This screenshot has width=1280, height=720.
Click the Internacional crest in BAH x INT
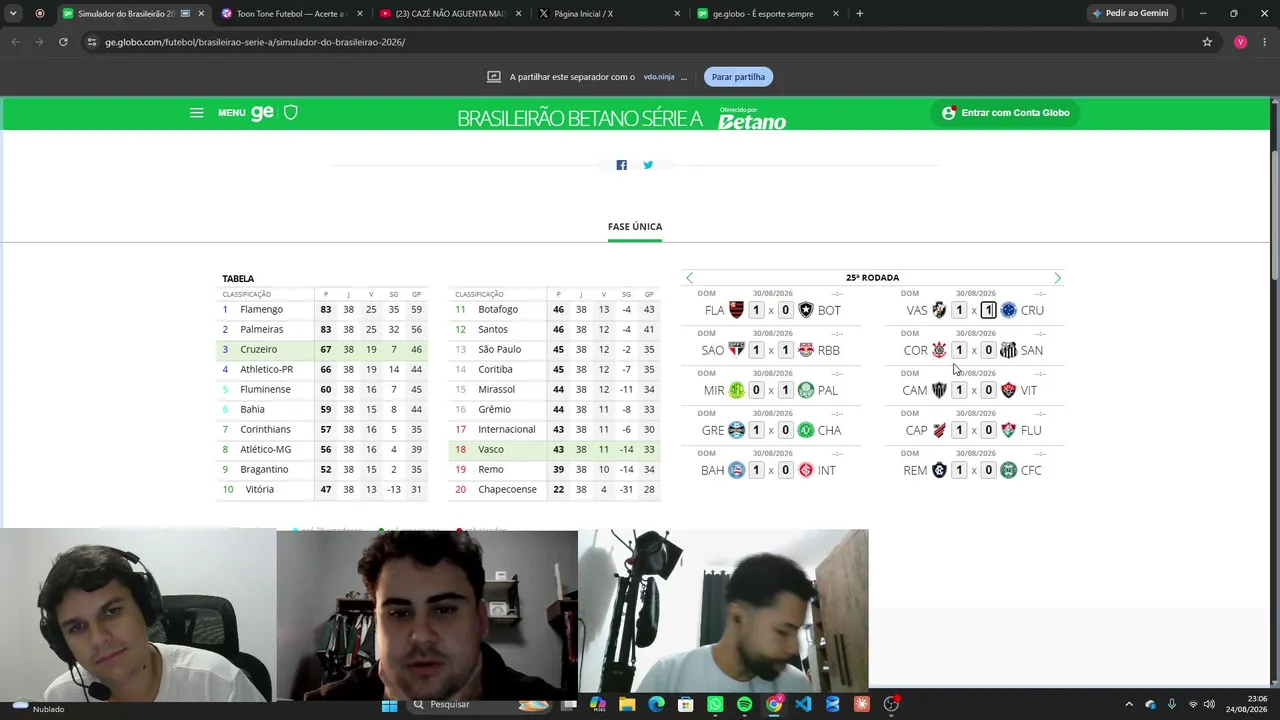806,470
